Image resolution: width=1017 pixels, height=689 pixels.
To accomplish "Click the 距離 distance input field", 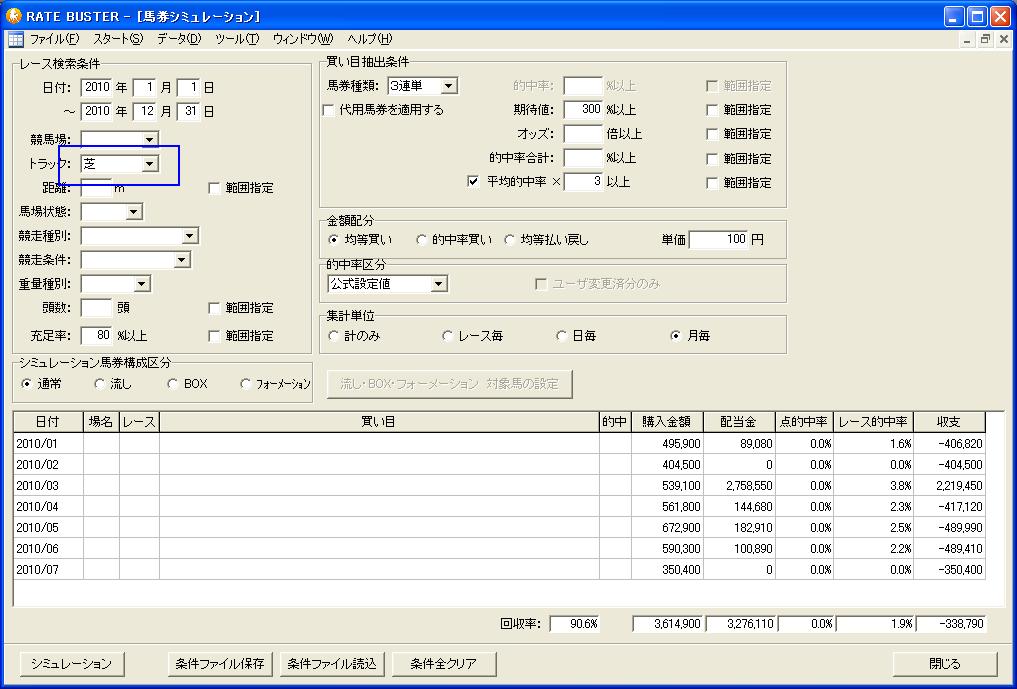I will point(96,187).
